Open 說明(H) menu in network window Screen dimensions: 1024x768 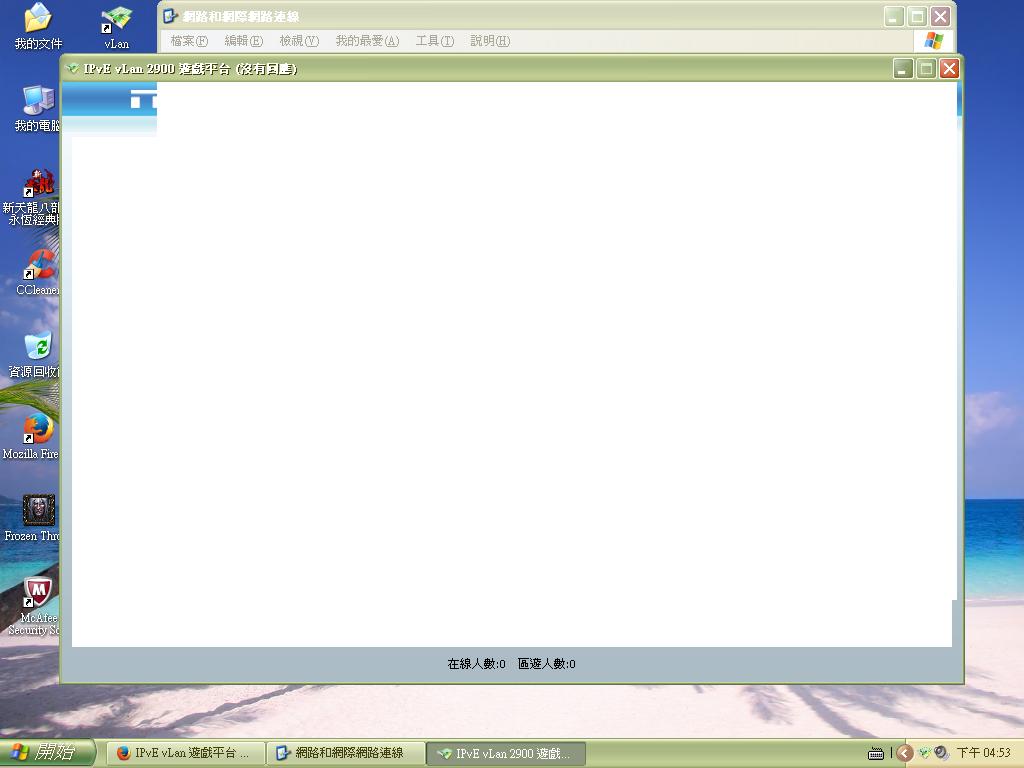(x=490, y=41)
